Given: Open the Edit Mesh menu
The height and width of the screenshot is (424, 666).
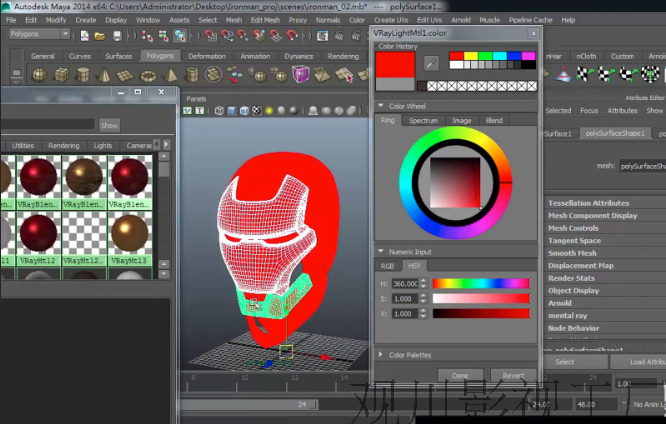Looking at the screenshot, I should coord(265,20).
